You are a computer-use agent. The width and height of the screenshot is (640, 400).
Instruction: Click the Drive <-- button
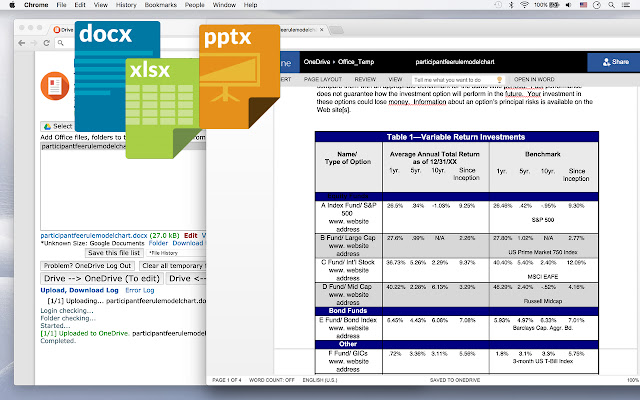tap(186, 278)
